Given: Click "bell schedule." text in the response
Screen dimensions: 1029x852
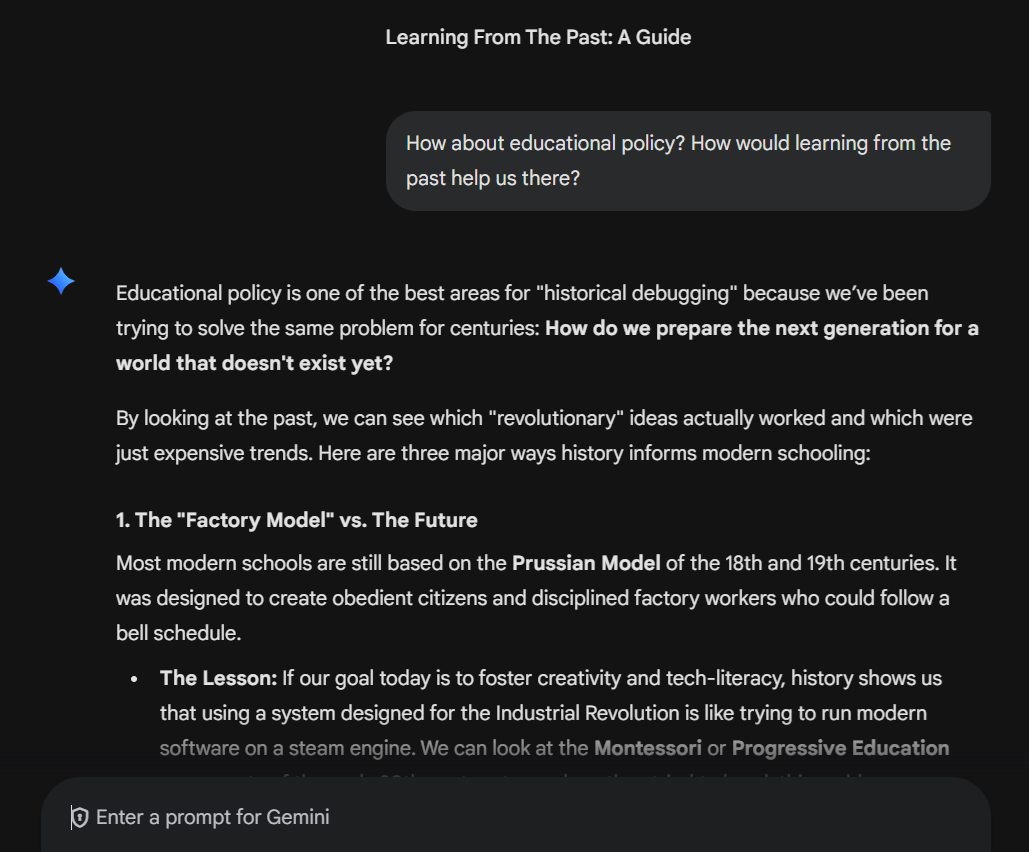Looking at the screenshot, I should pos(178,633).
